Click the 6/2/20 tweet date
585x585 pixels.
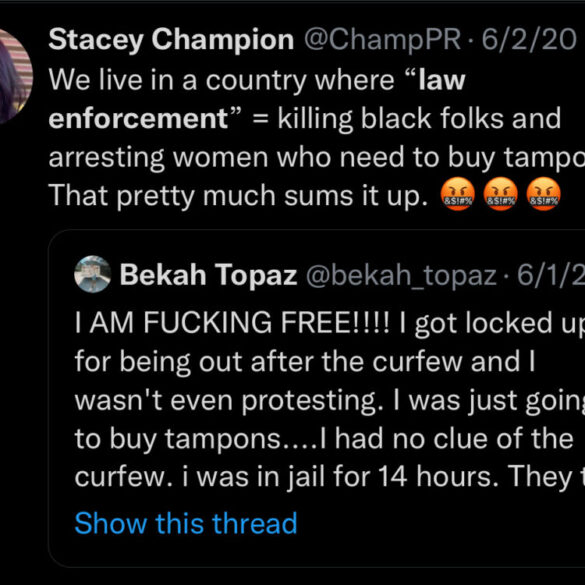pos(529,40)
